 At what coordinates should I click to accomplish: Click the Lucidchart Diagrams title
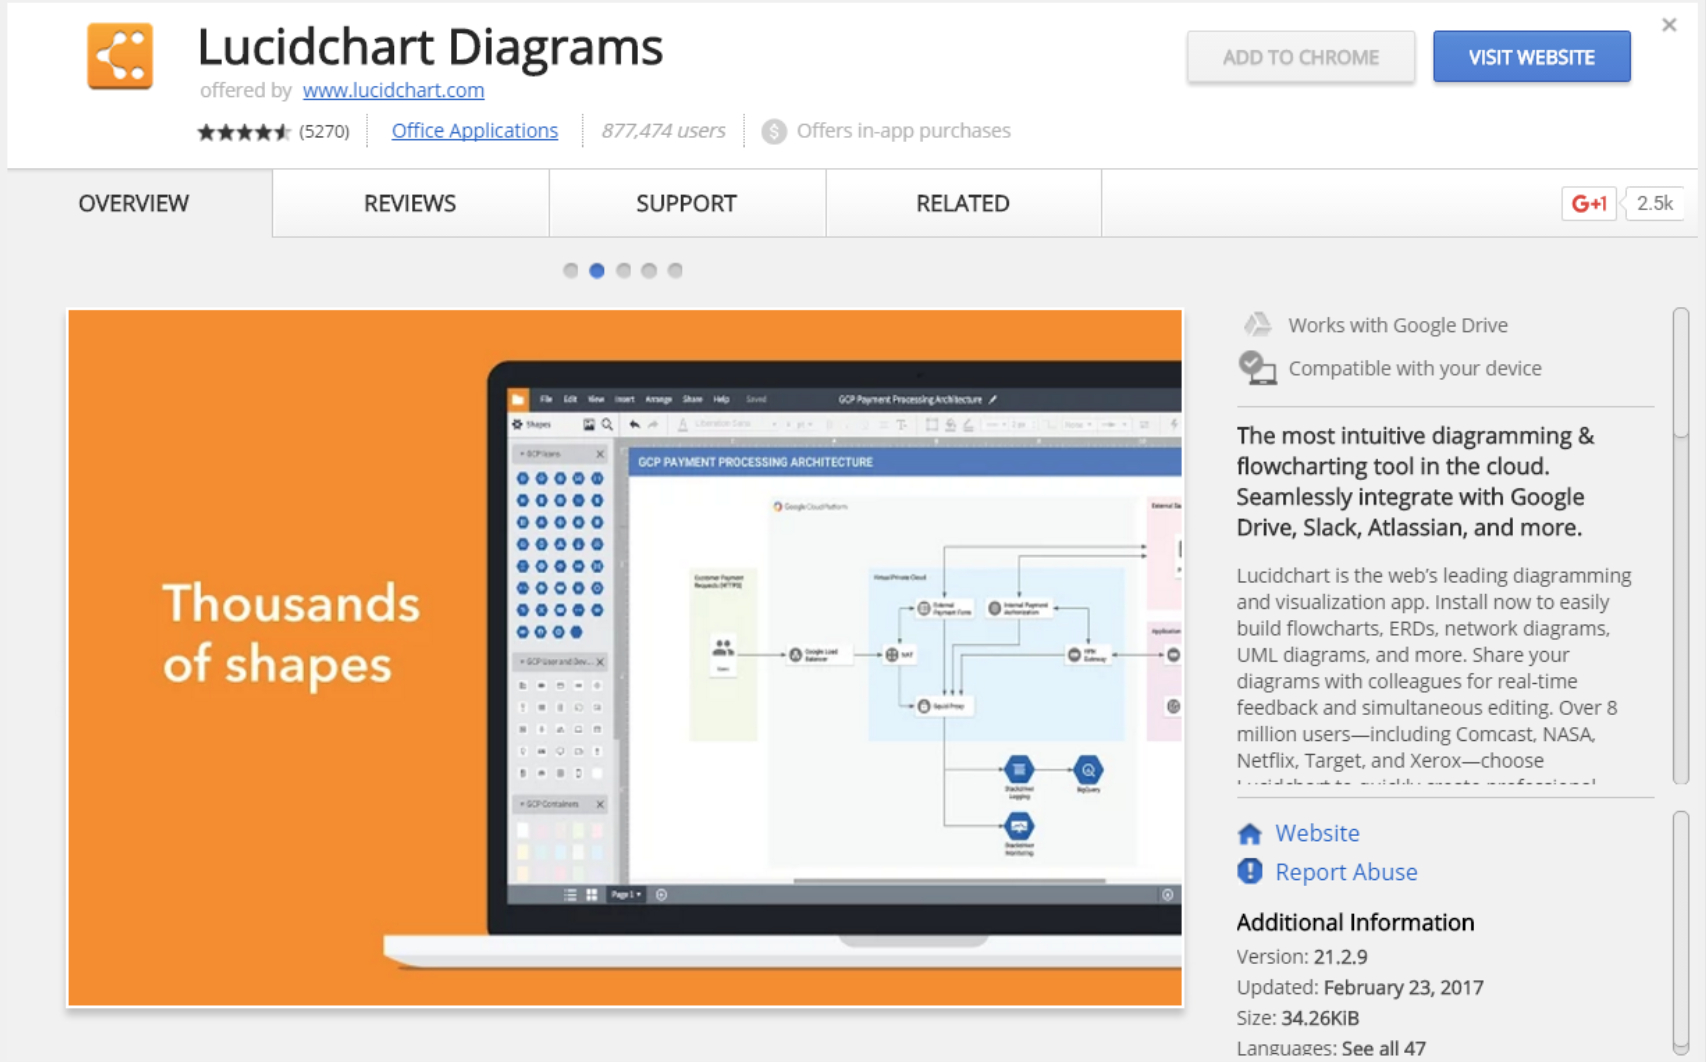click(x=430, y=46)
